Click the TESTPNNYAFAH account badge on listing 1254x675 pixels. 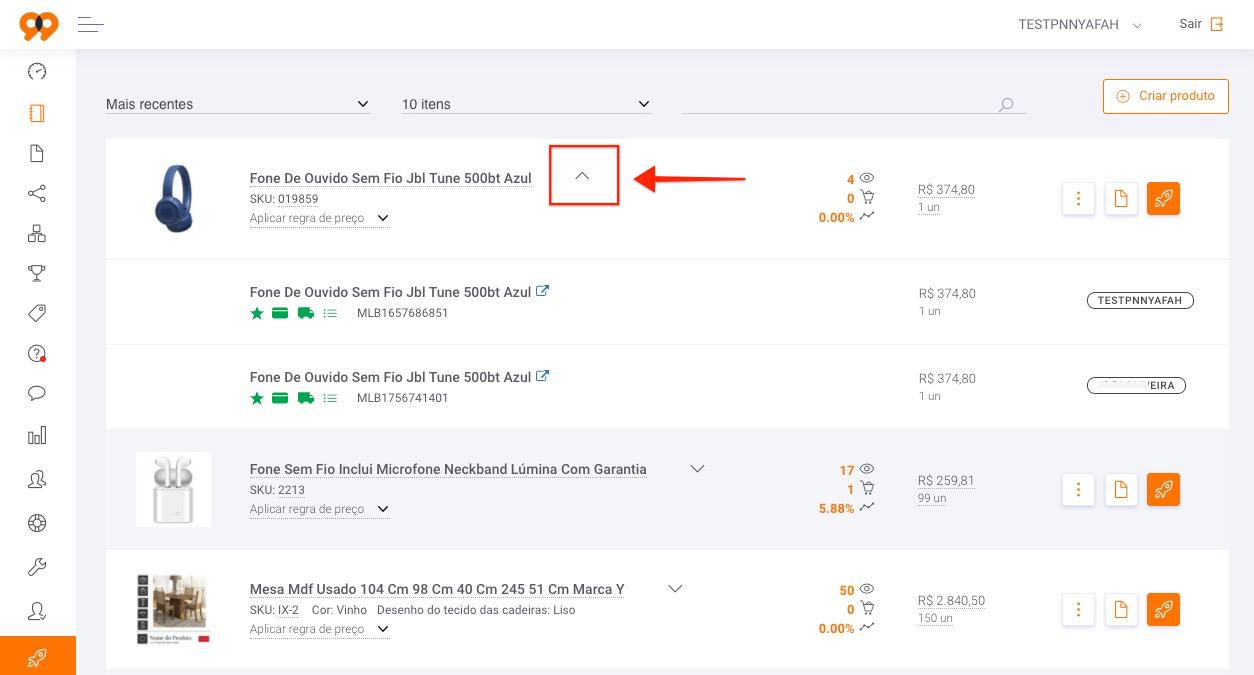click(x=1140, y=300)
